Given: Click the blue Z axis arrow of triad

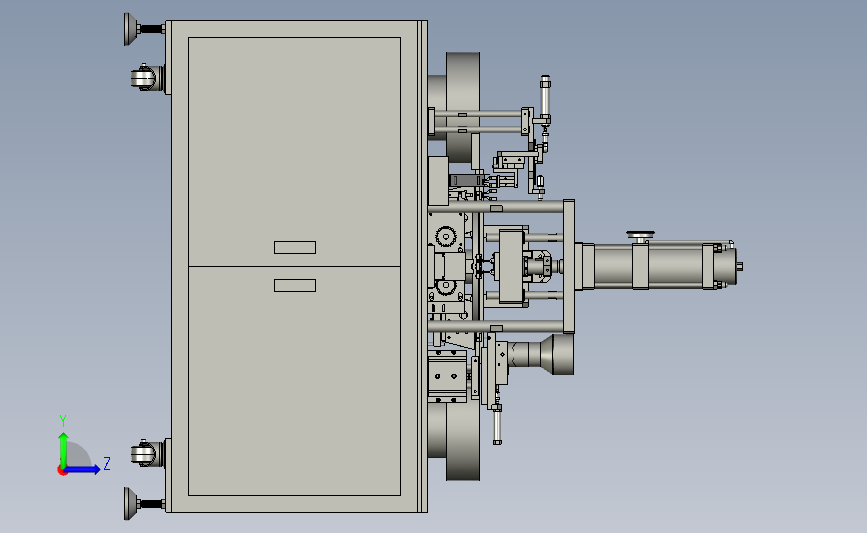Looking at the screenshot, I should (83, 470).
